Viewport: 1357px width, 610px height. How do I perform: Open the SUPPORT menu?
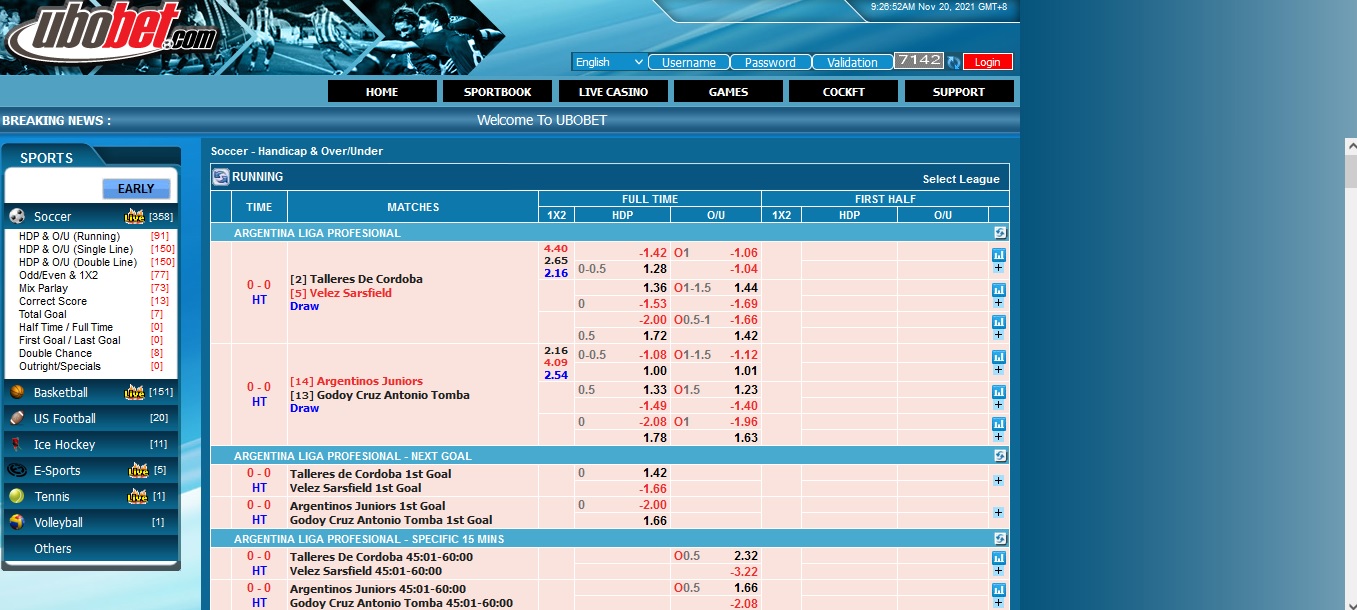pos(959,91)
